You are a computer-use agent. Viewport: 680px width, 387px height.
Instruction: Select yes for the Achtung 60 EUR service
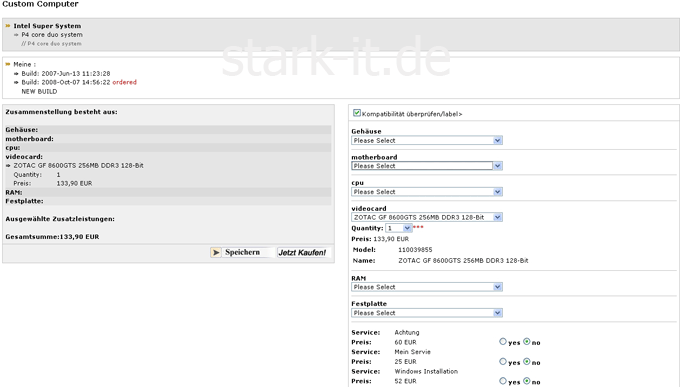click(503, 342)
